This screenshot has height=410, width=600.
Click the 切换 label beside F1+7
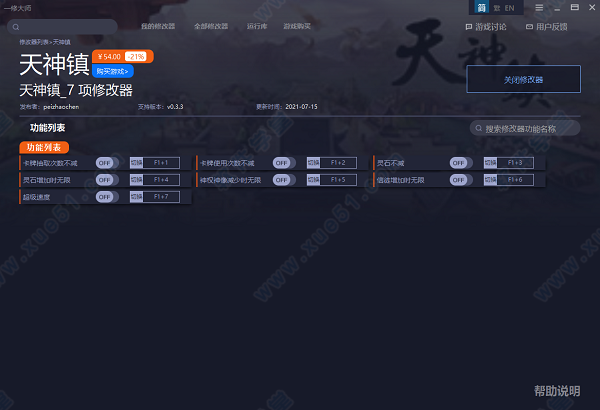tap(136, 197)
